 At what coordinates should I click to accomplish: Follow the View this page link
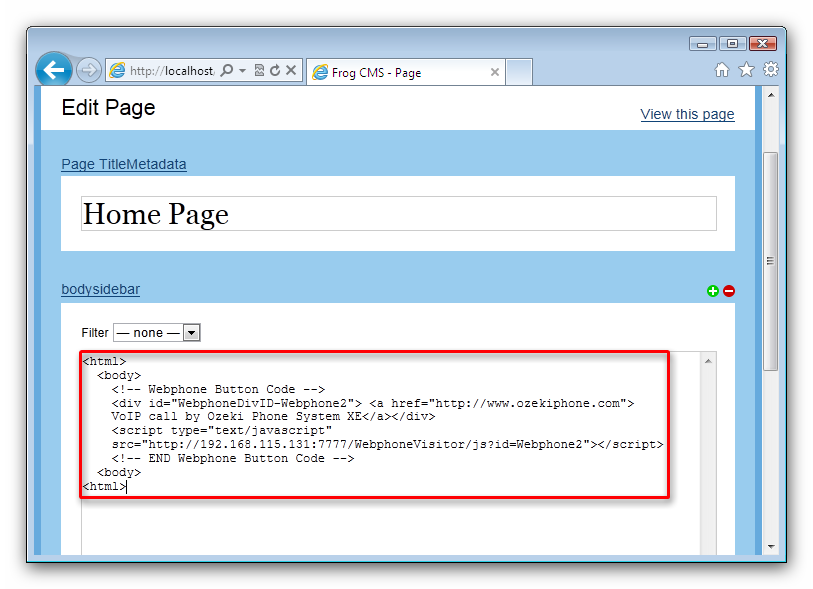click(687, 114)
